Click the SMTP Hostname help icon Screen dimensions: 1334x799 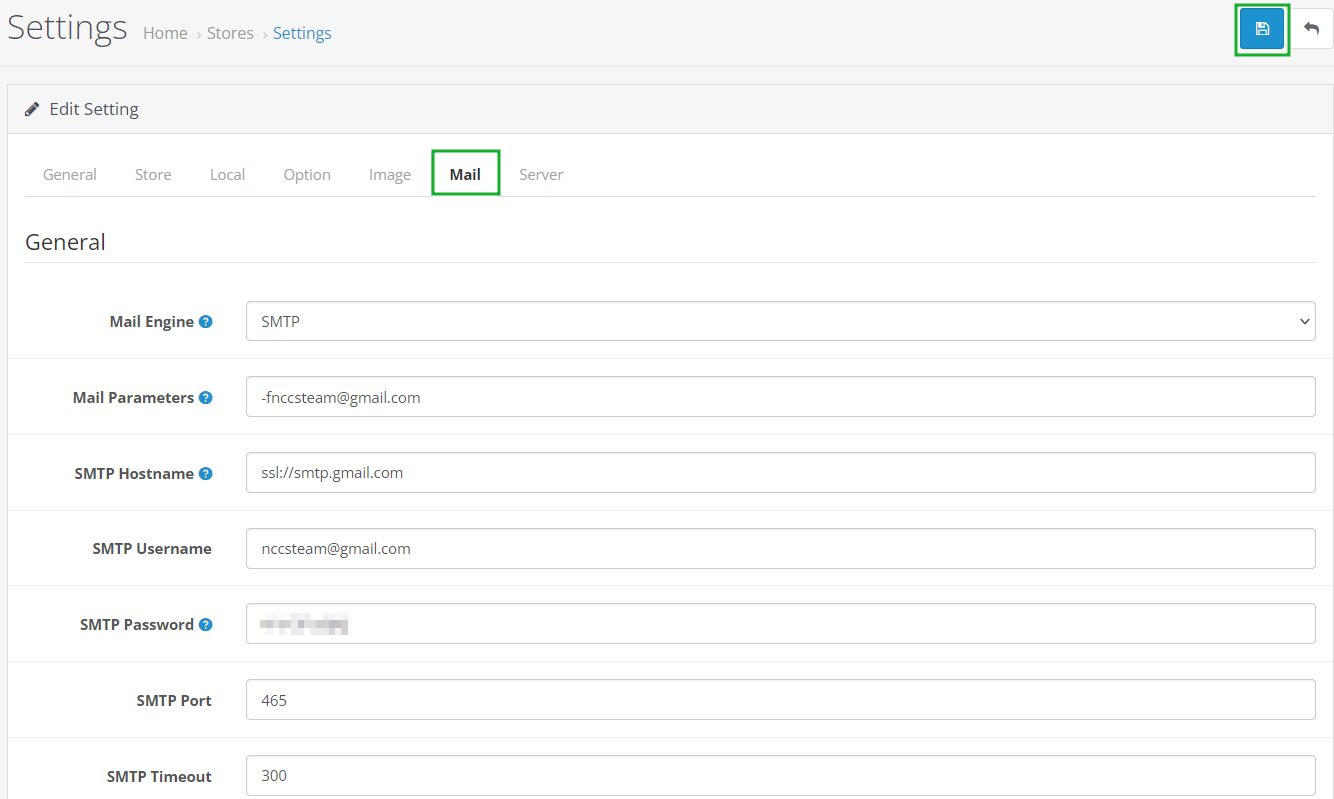coord(205,473)
